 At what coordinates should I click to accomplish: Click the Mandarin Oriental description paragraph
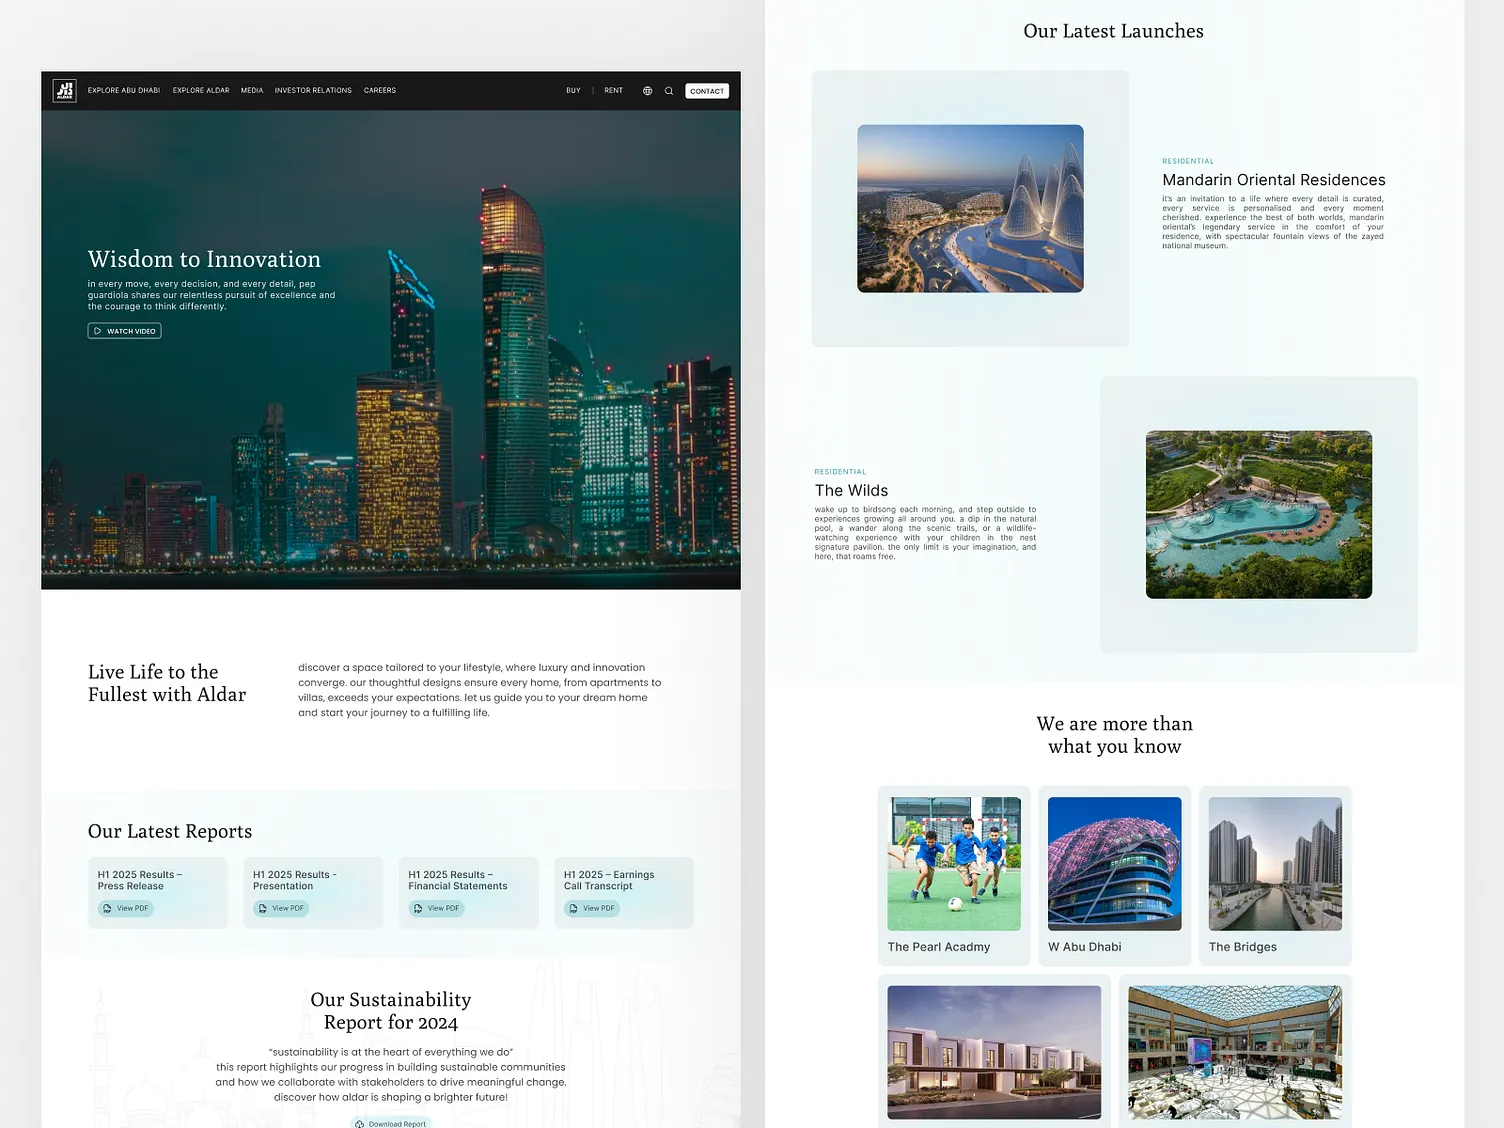click(1273, 222)
